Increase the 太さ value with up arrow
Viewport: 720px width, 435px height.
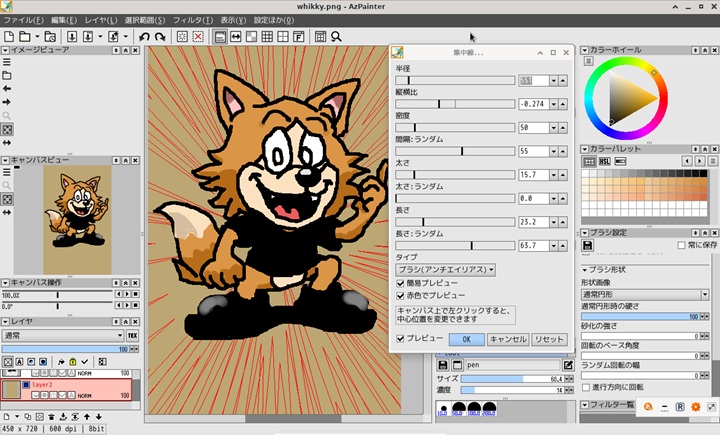(563, 175)
